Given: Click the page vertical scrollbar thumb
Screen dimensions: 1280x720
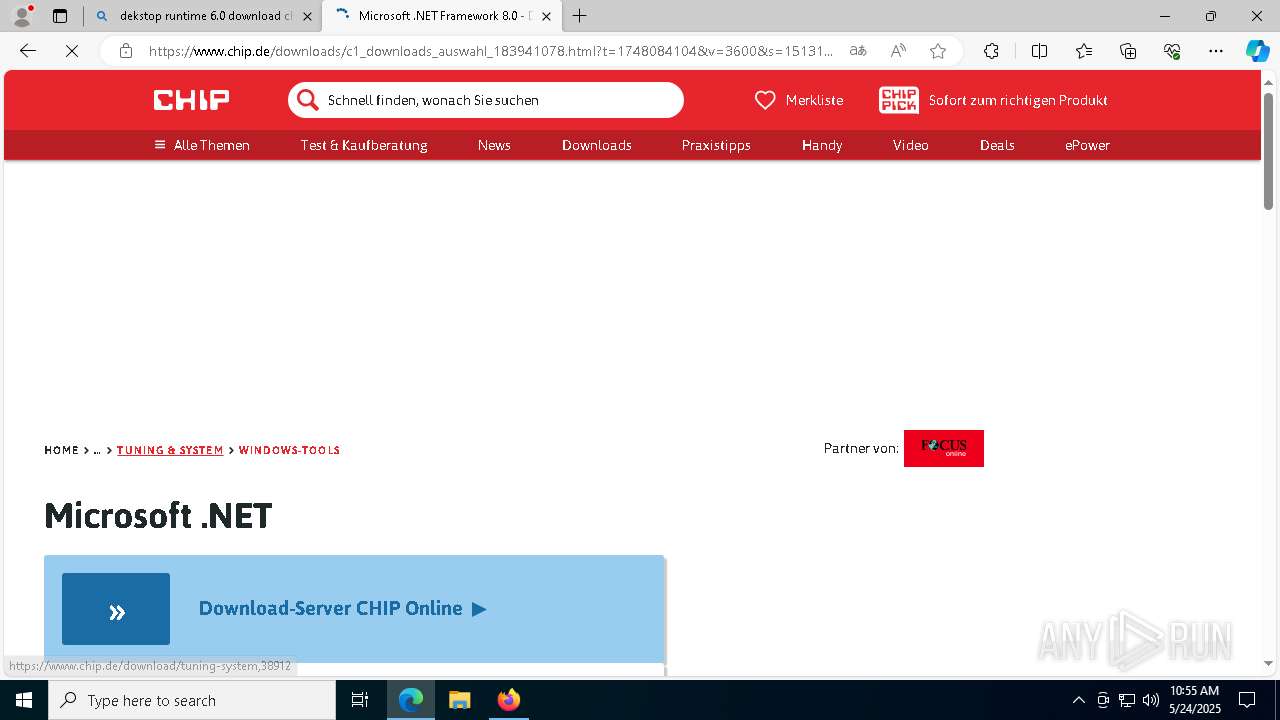Looking at the screenshot, I should tap(1268, 150).
